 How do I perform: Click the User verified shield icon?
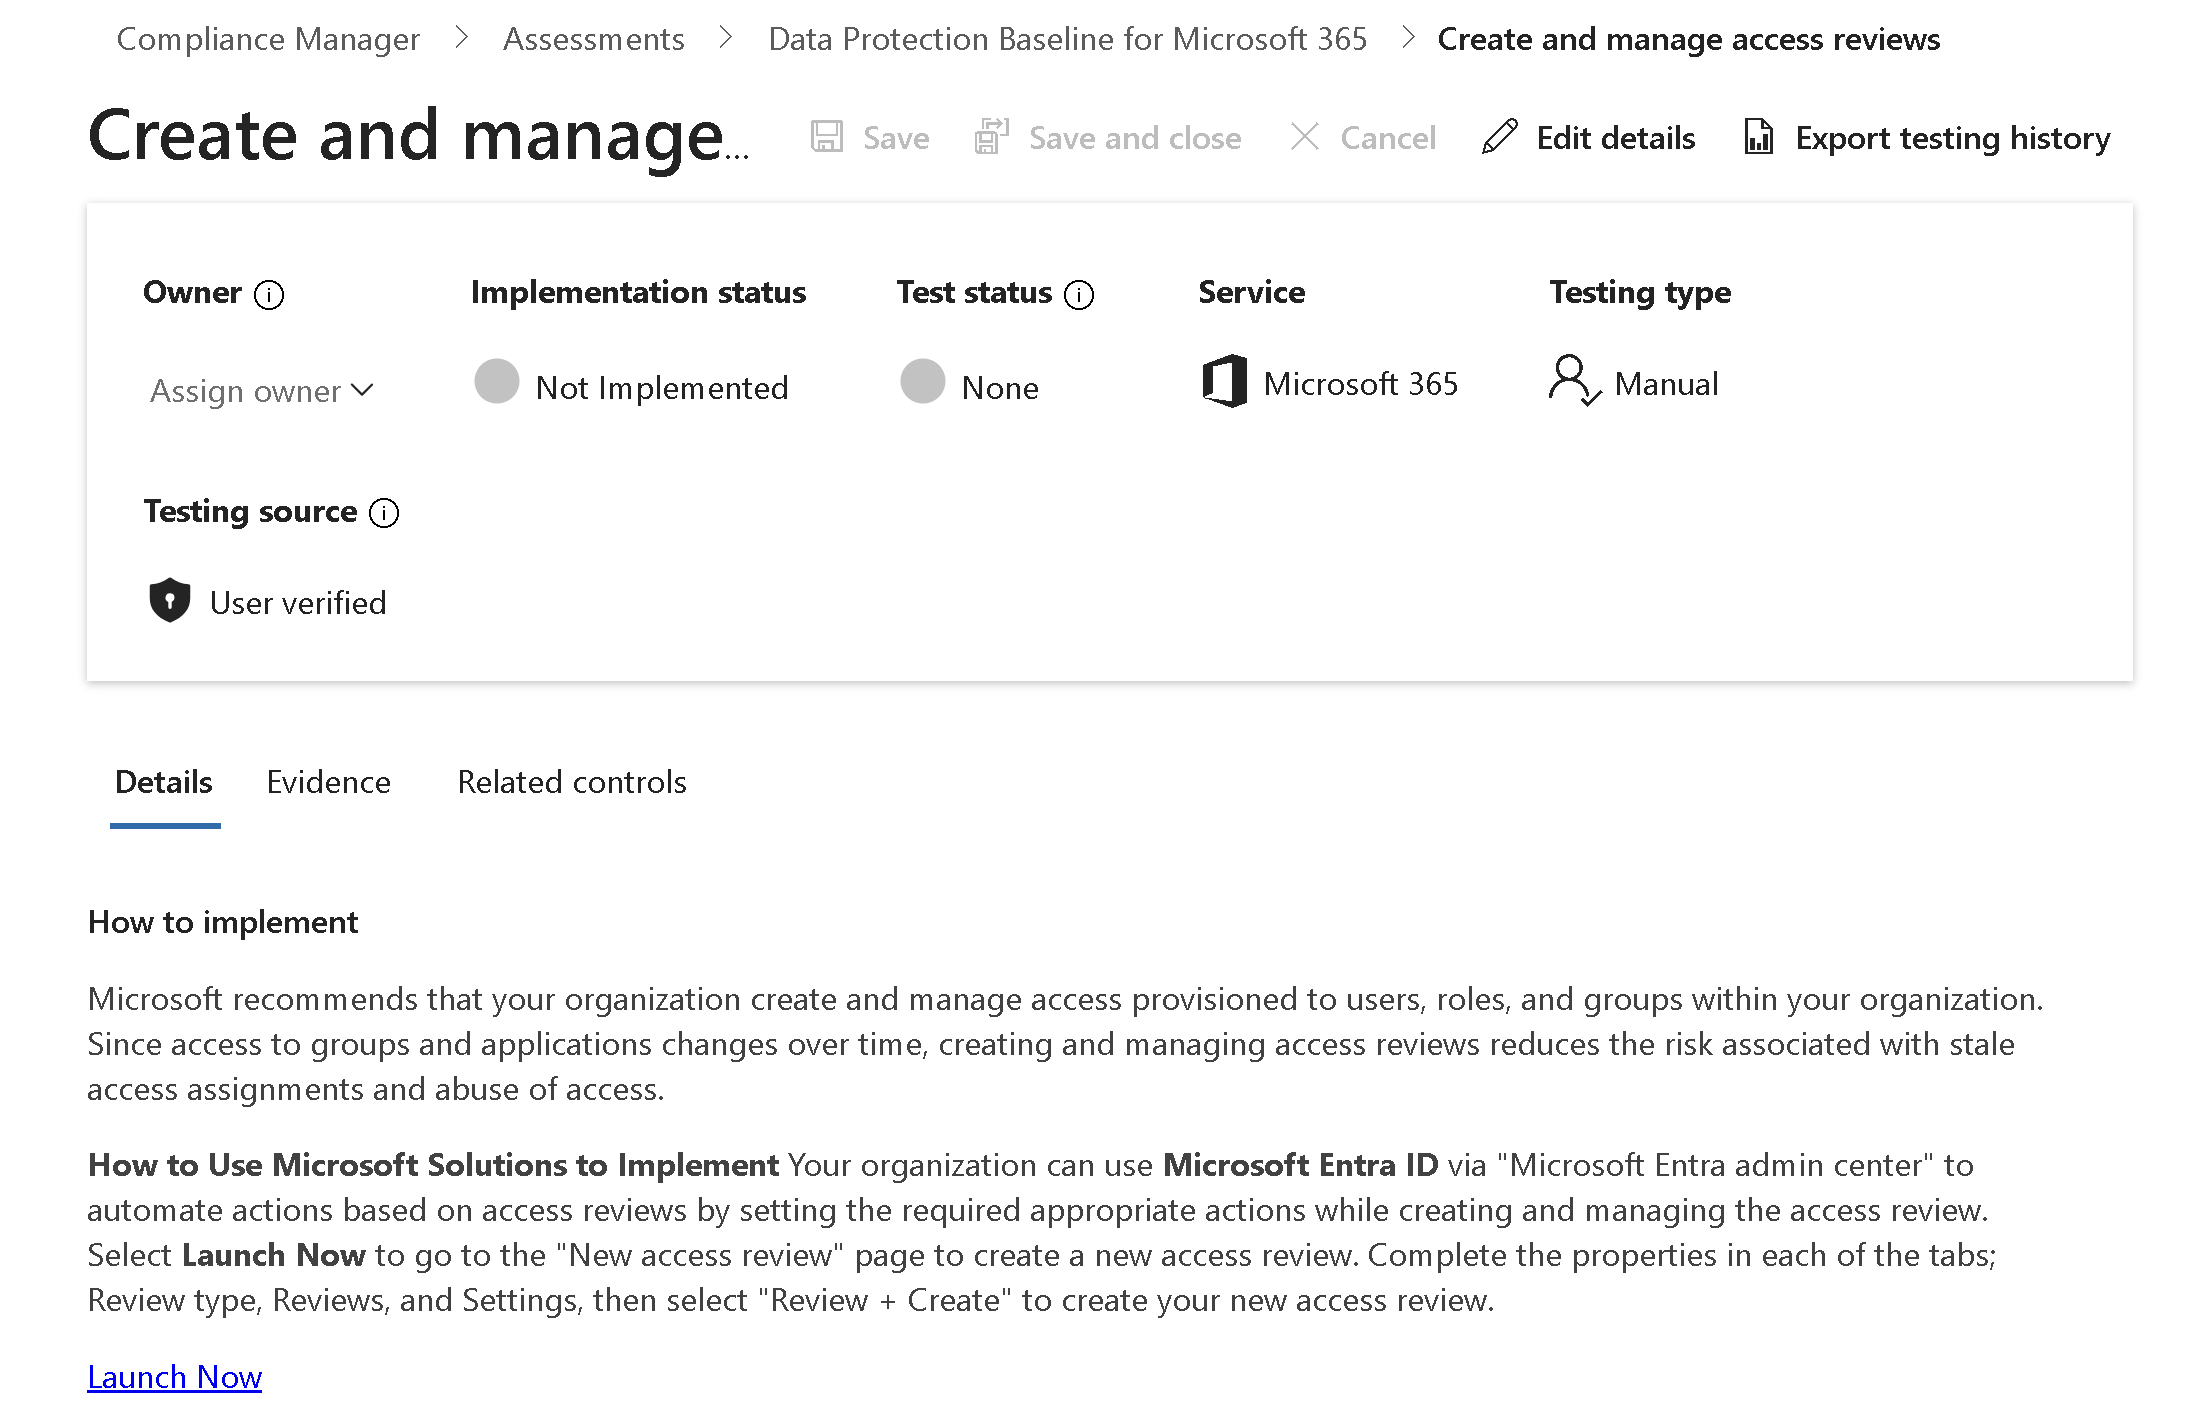pyautogui.click(x=170, y=601)
